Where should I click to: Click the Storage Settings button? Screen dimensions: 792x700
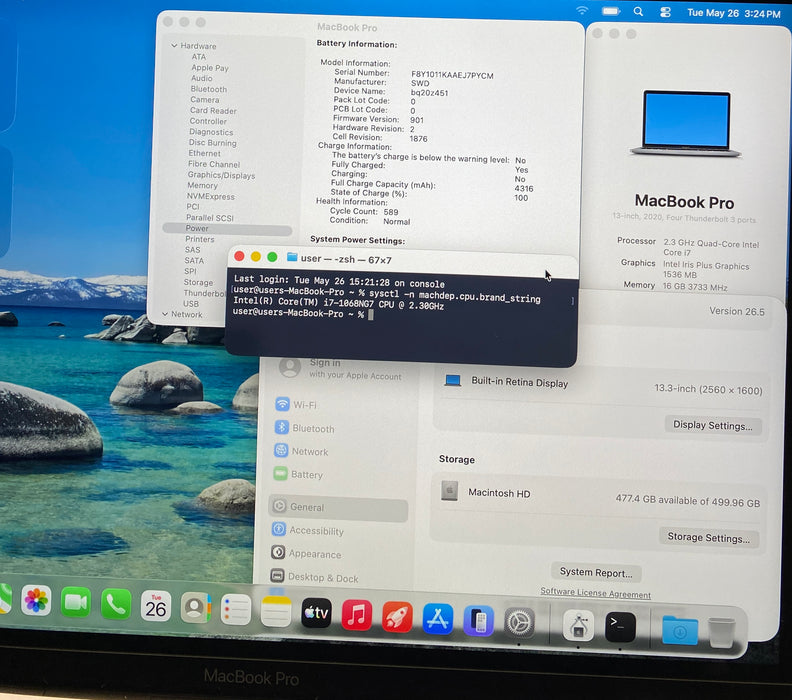(x=709, y=537)
